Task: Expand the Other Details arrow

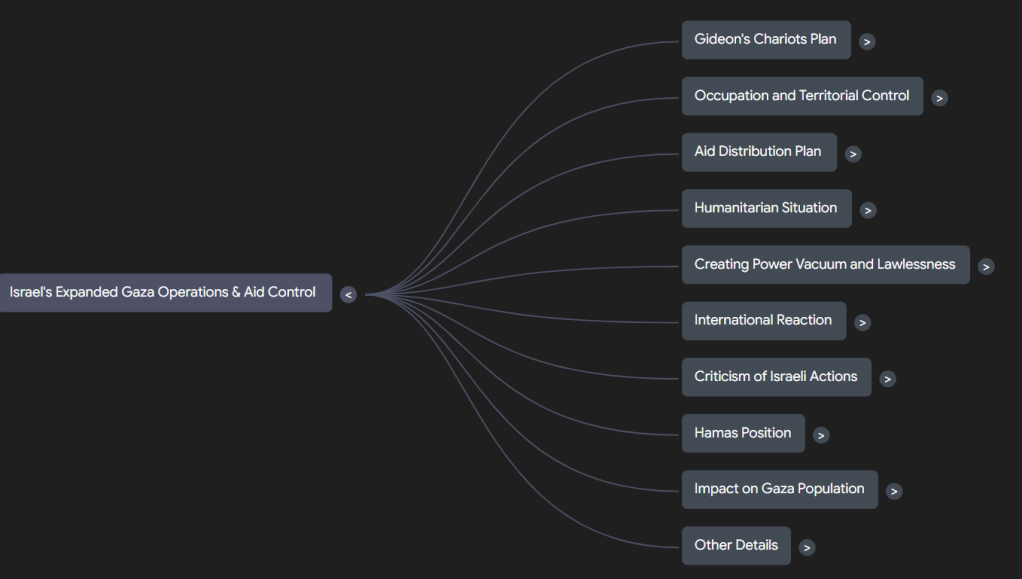Action: pos(807,547)
